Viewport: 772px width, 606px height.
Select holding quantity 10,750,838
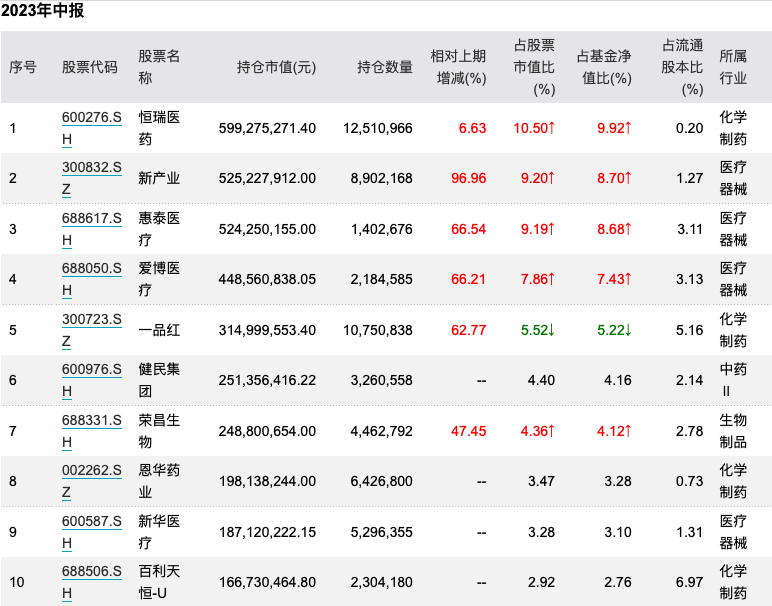(378, 330)
